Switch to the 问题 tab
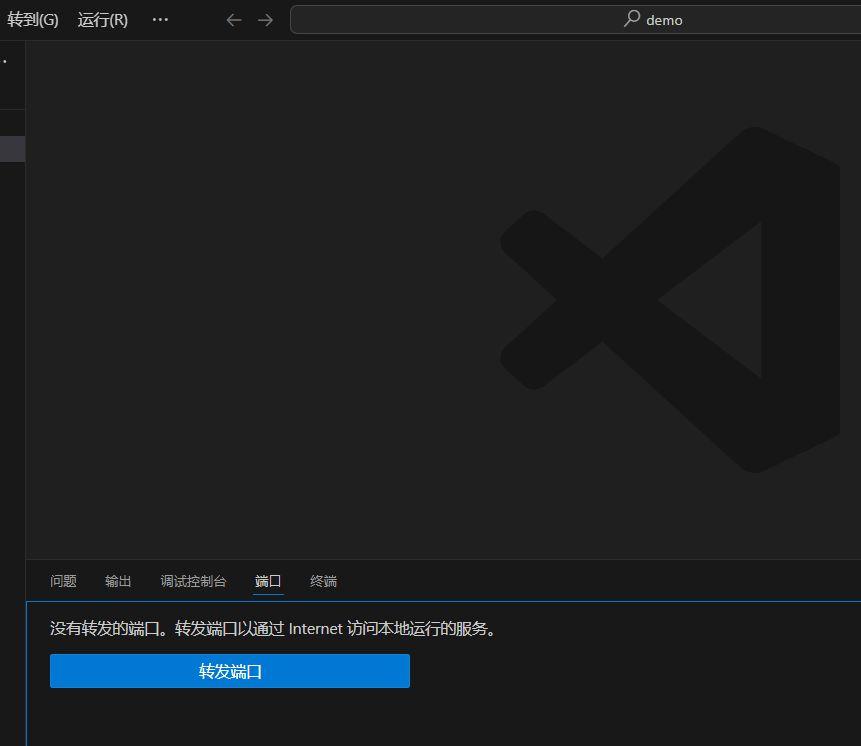 point(63,581)
